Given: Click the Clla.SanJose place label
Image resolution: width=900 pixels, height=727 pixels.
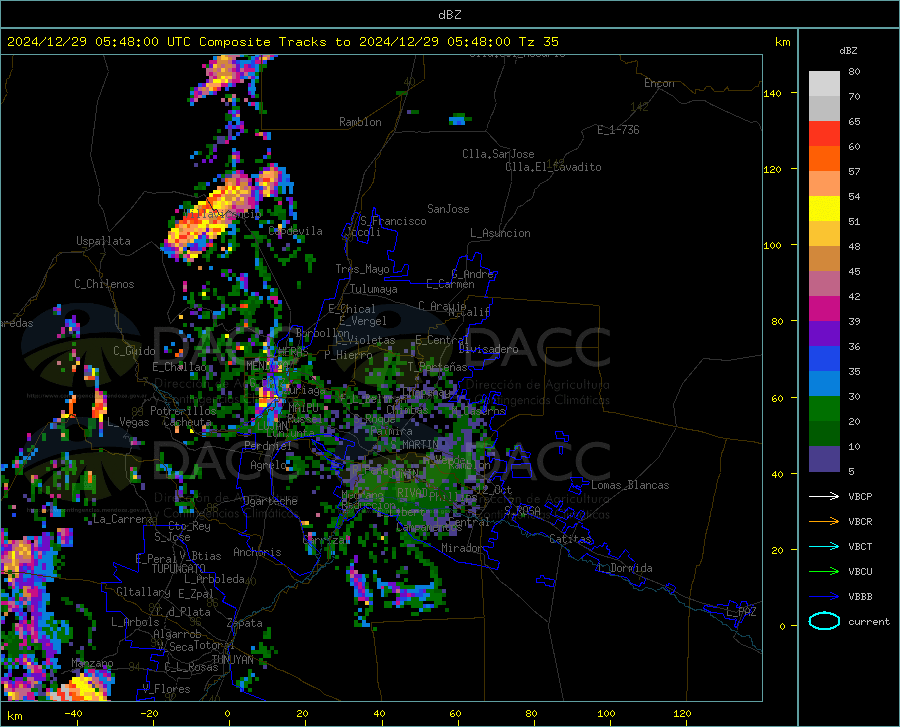Looking at the screenshot, I should click(498, 154).
